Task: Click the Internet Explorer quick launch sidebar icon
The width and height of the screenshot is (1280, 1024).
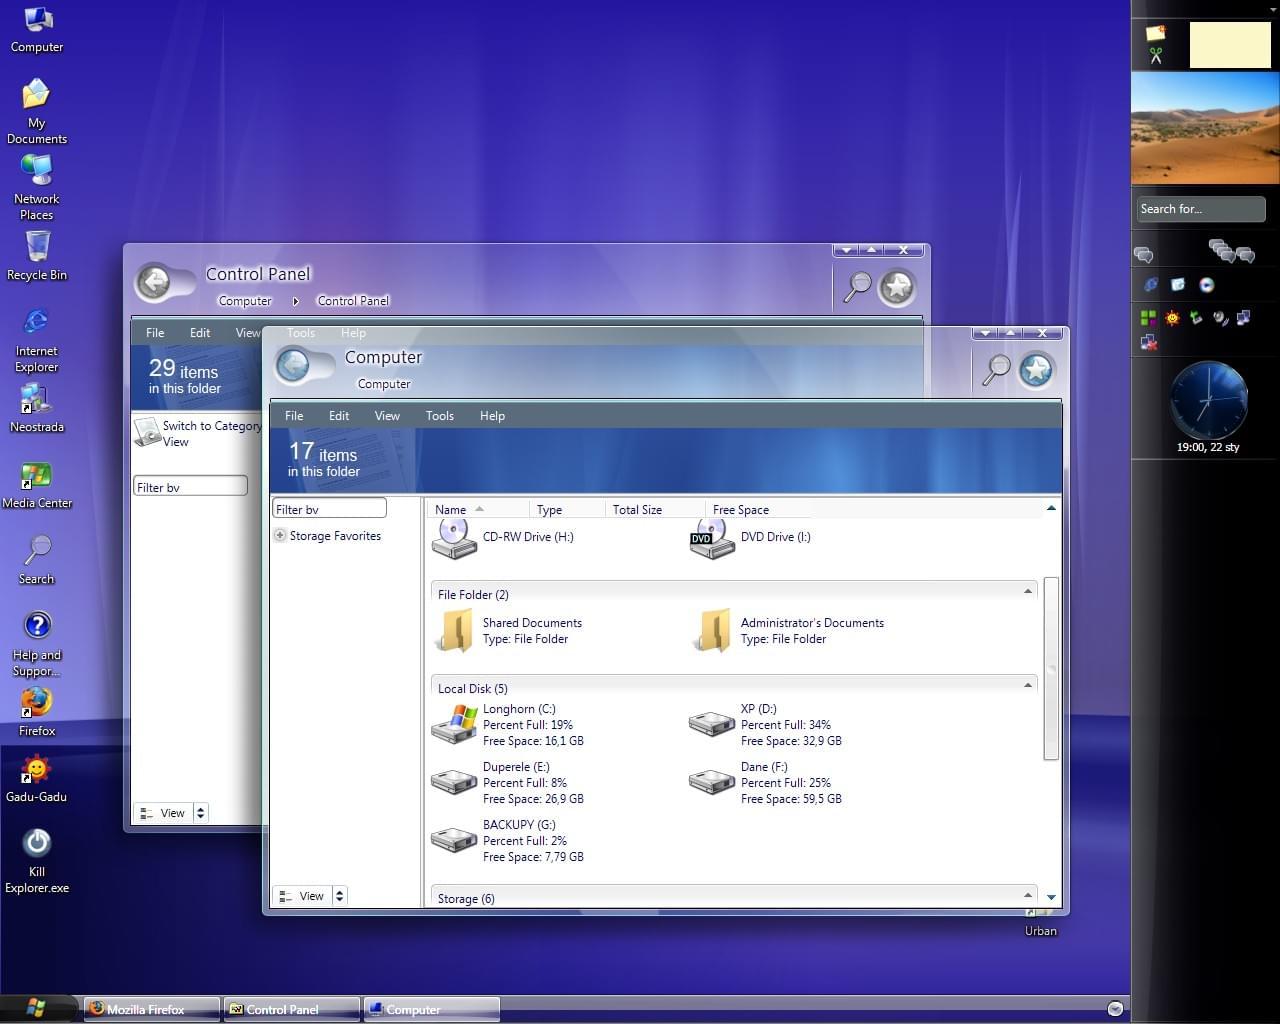Action: pyautogui.click(x=1151, y=285)
